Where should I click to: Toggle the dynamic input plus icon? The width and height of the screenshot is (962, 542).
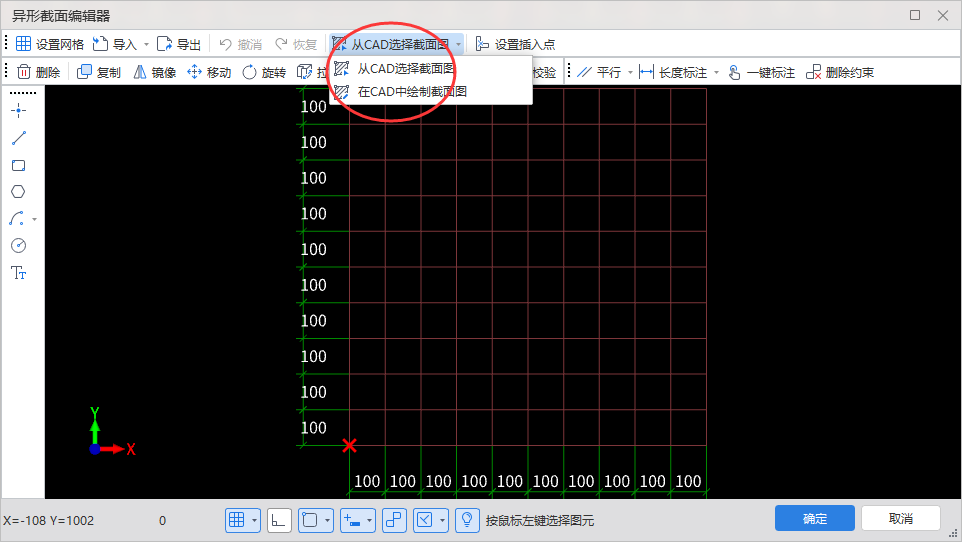[352, 521]
